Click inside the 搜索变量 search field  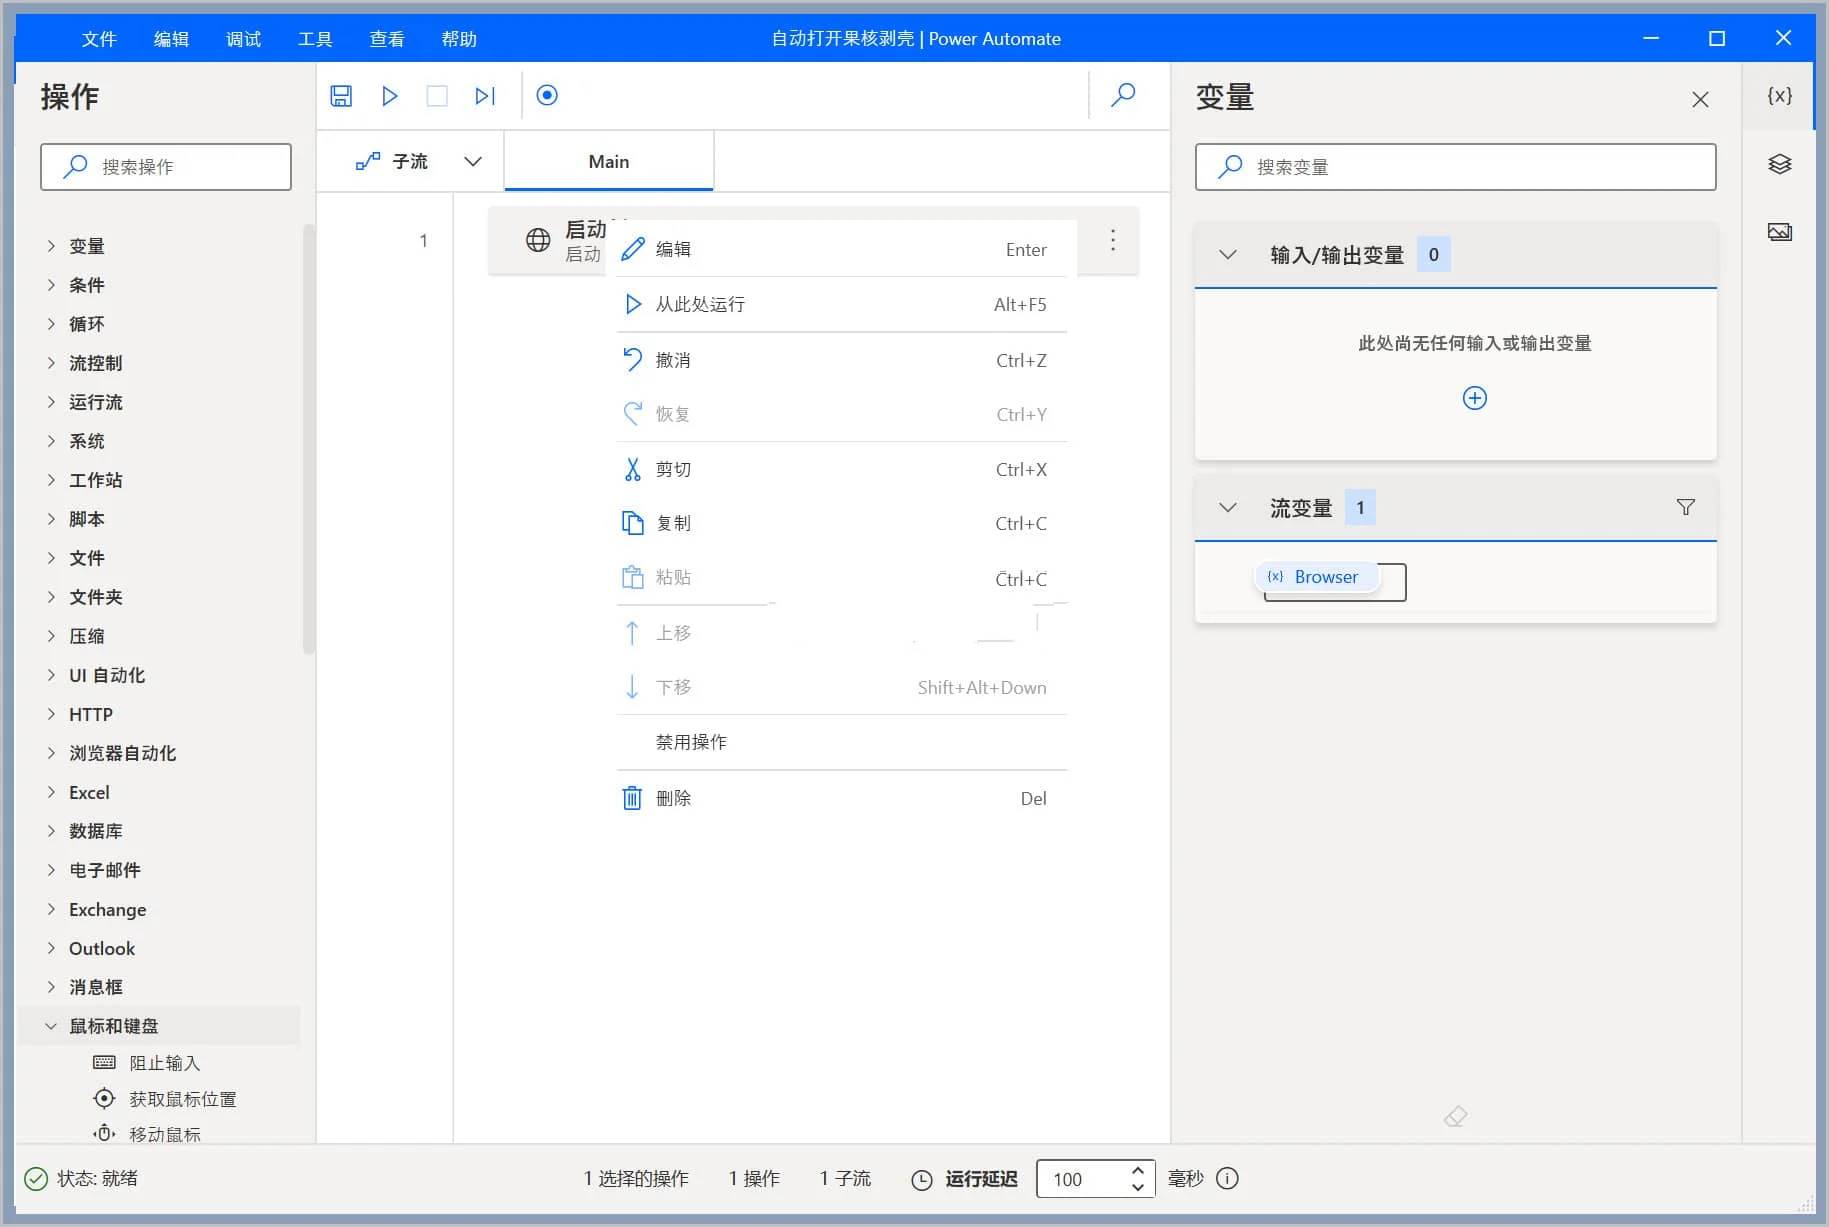1455,166
